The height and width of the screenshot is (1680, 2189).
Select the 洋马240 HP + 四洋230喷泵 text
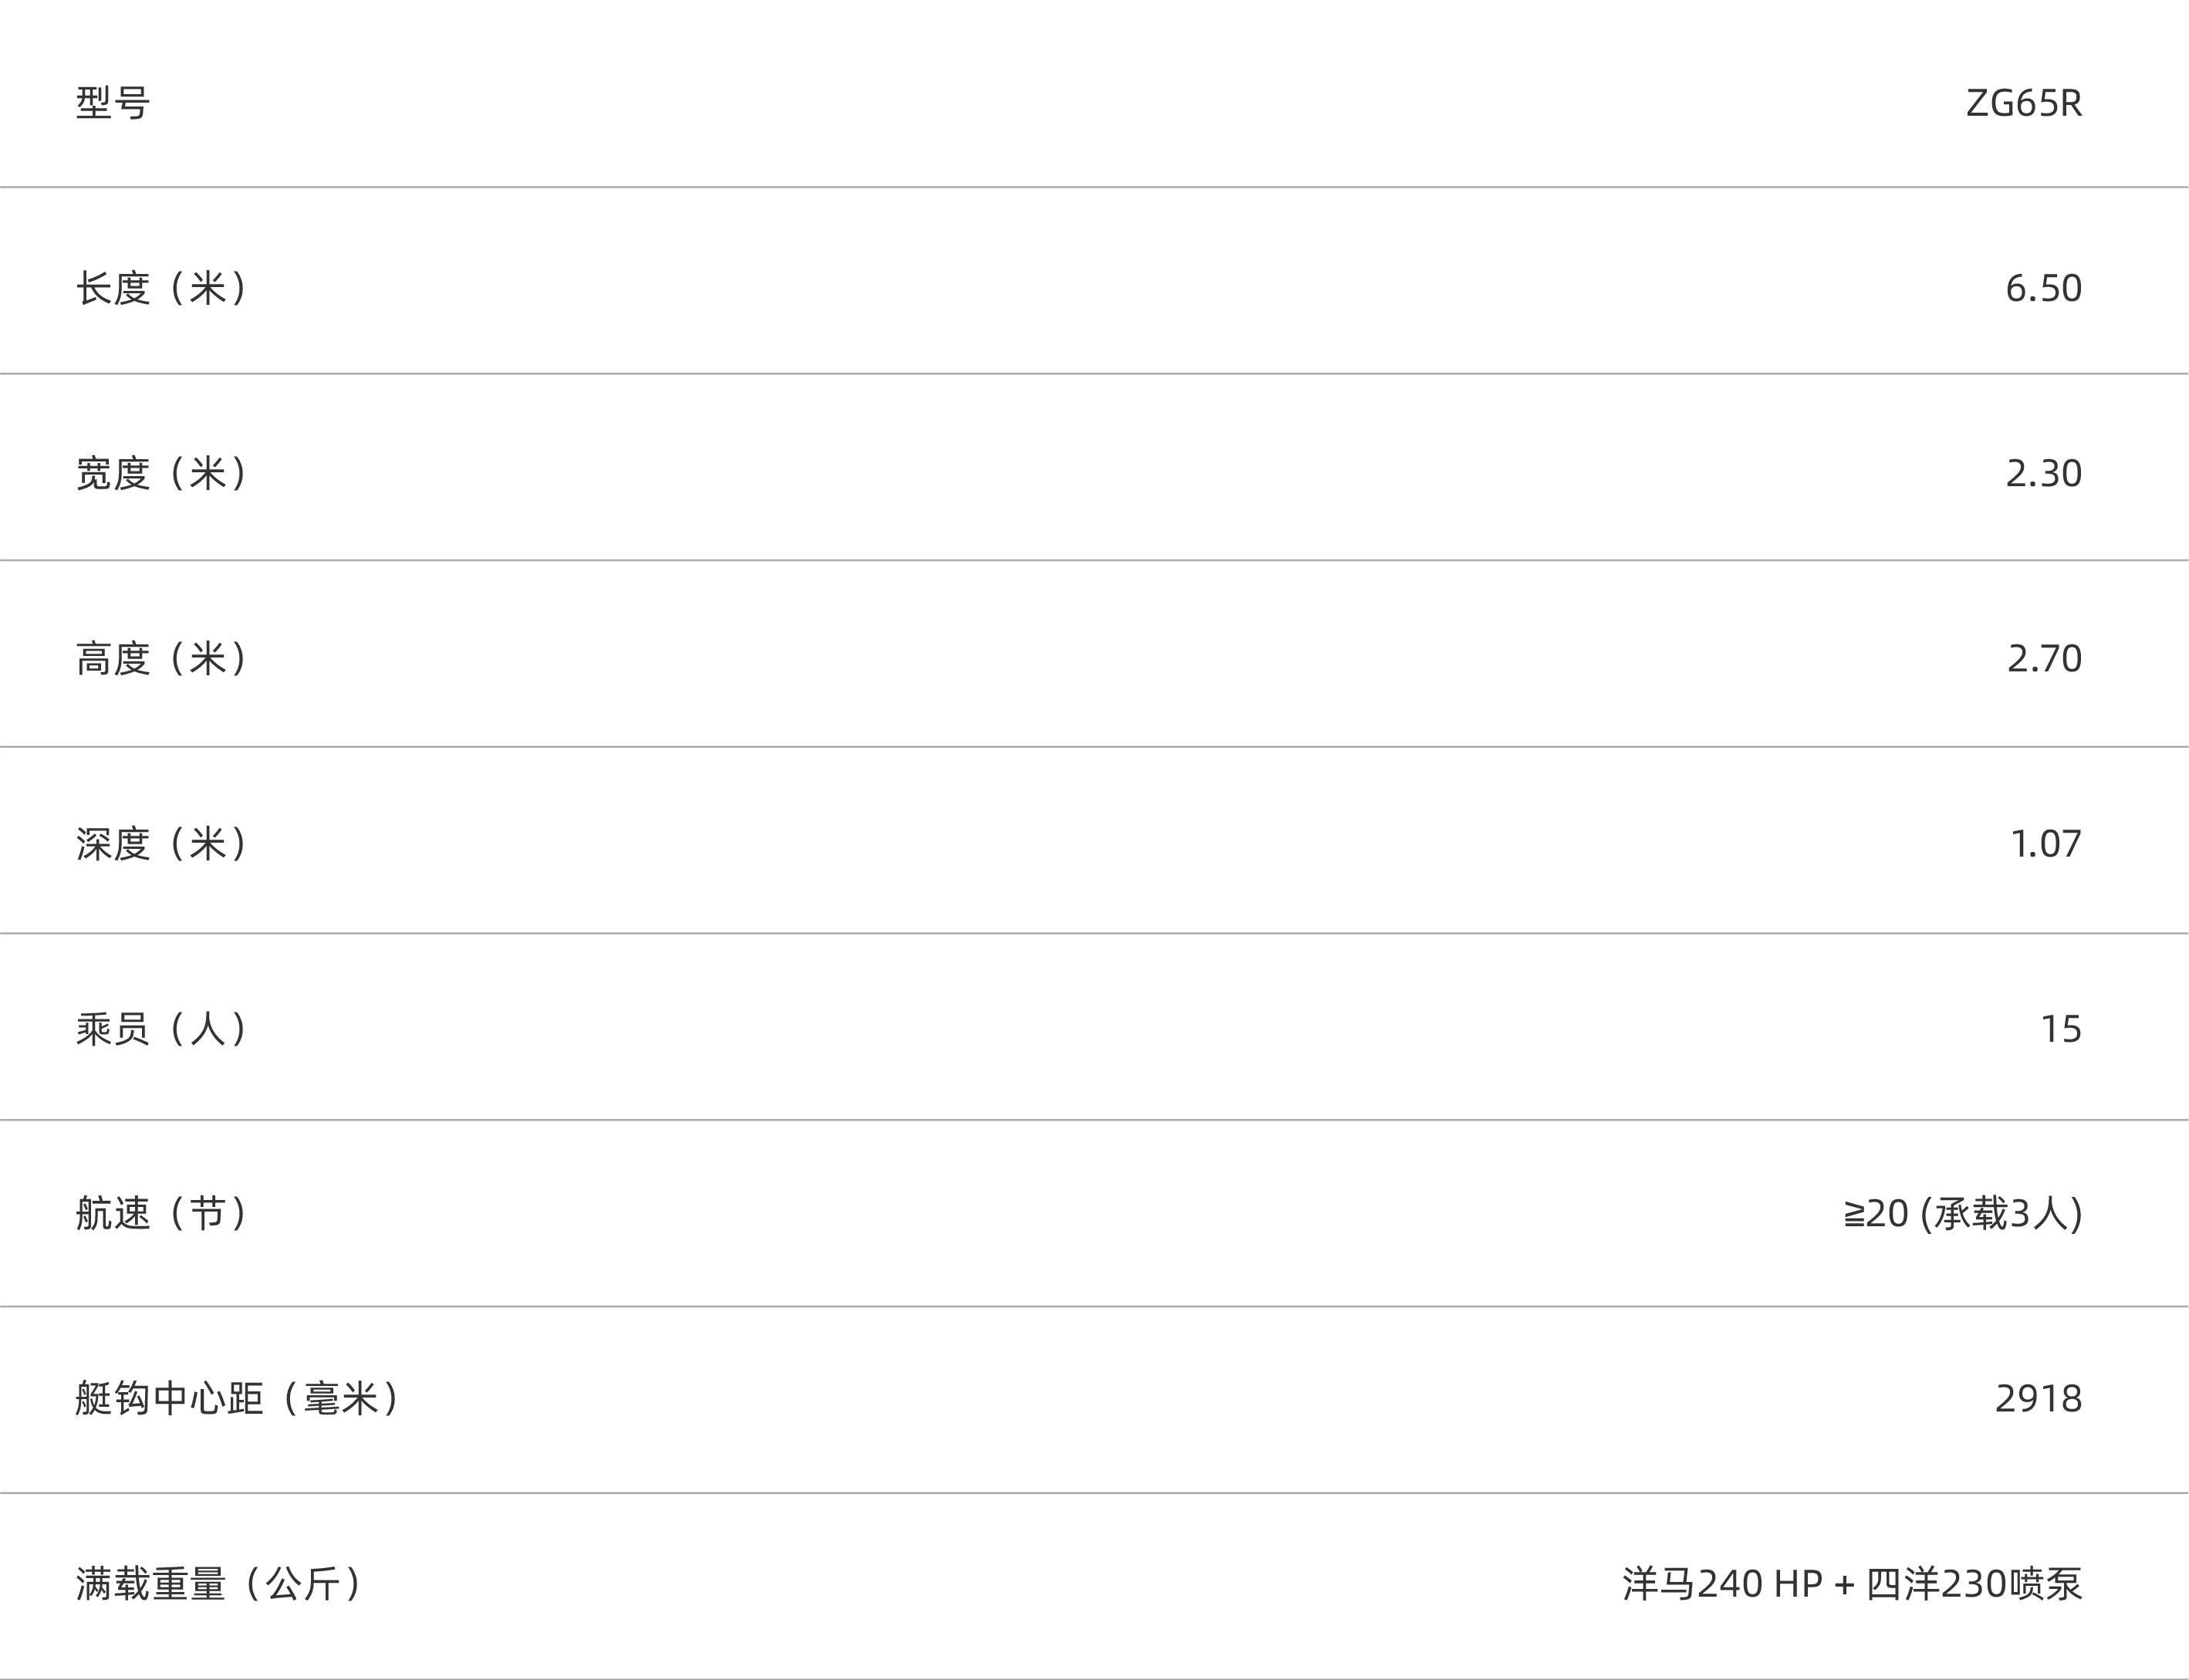click(x=1851, y=1584)
